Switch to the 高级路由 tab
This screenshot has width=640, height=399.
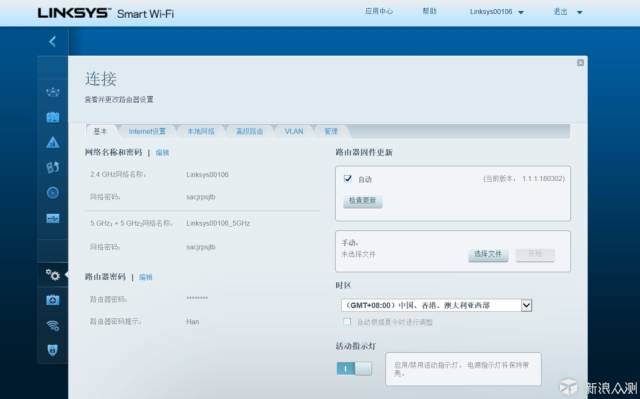249,131
